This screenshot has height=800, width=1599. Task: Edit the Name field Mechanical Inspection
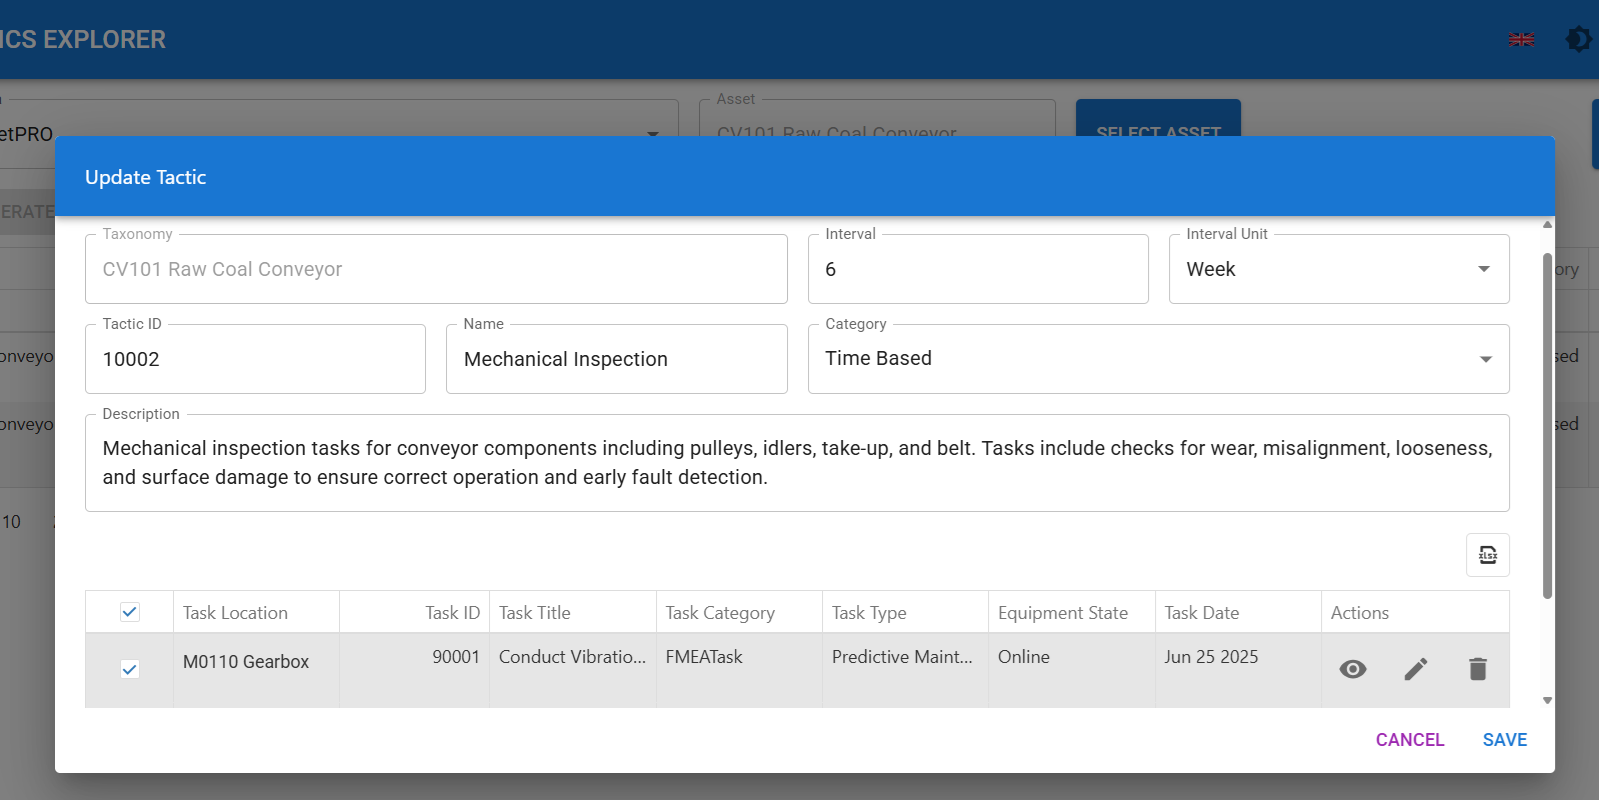616,359
